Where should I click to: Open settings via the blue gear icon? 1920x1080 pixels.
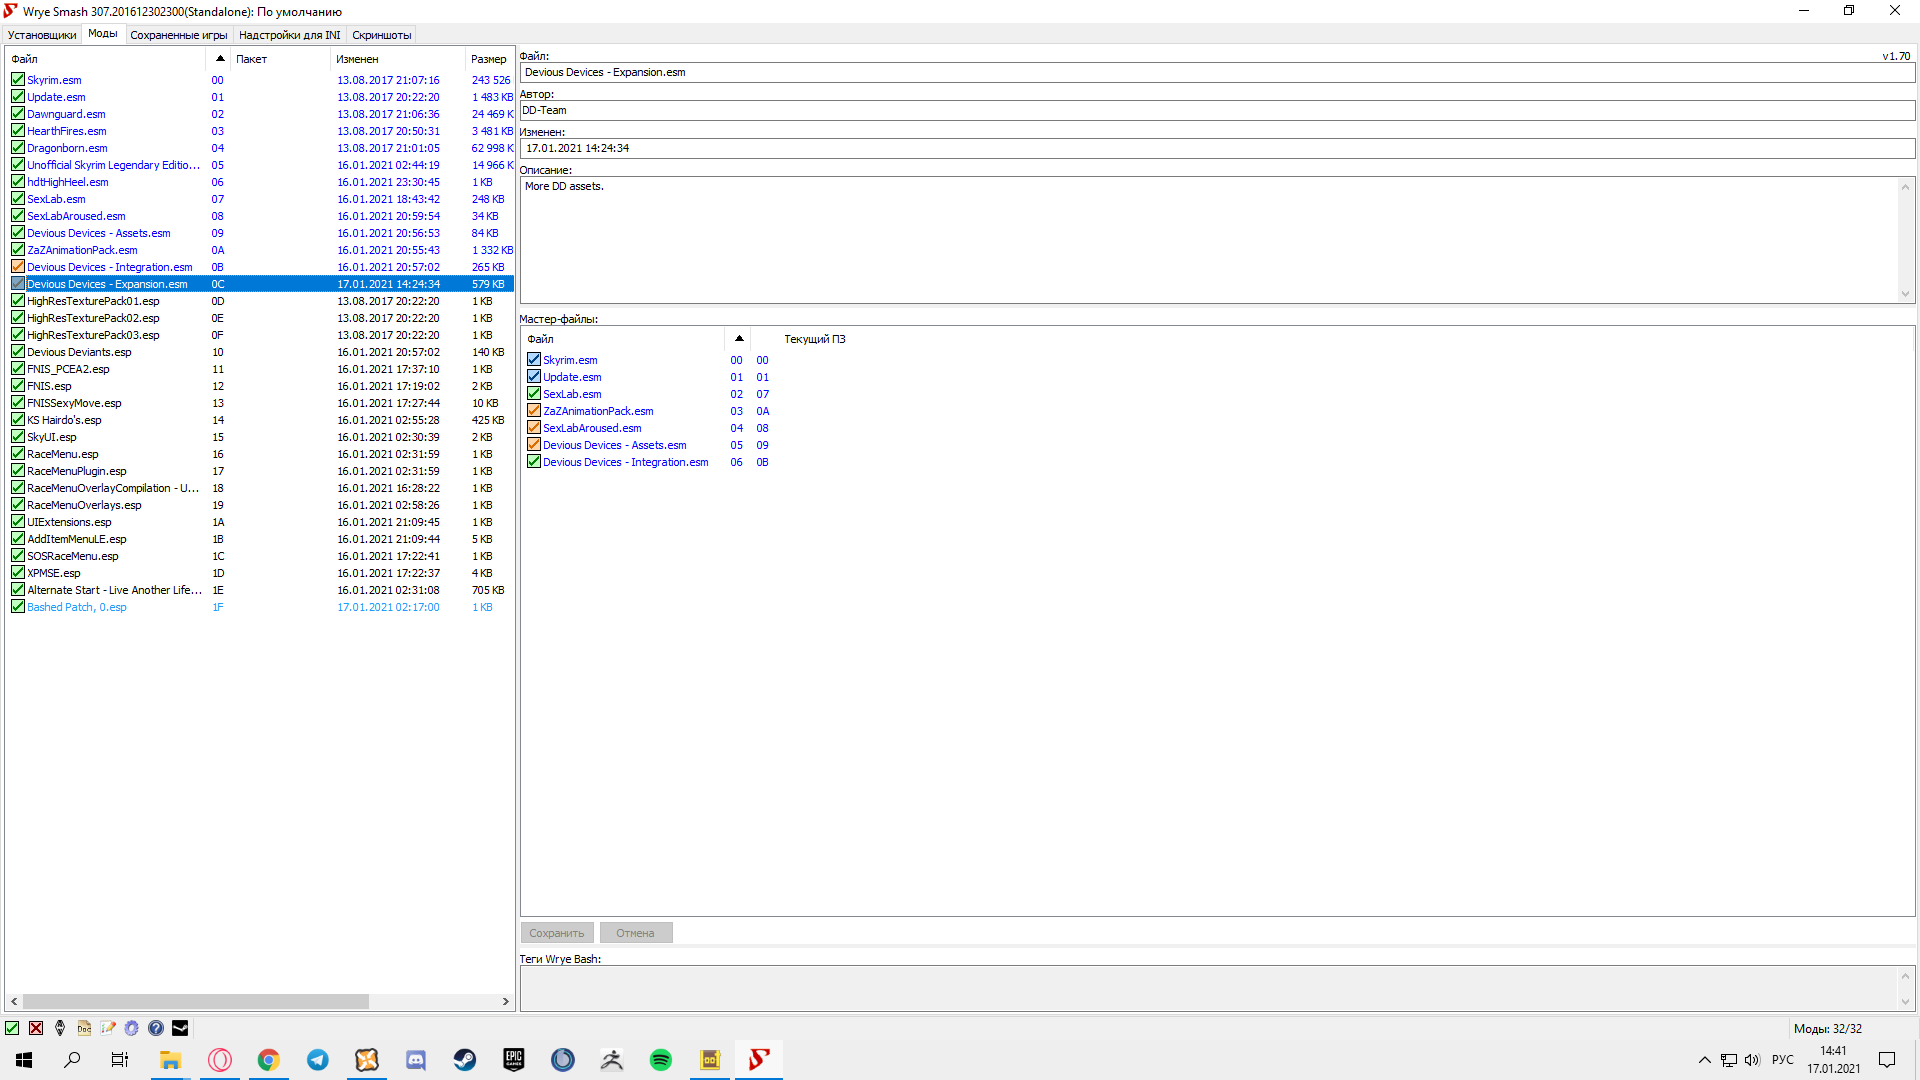coord(132,1028)
